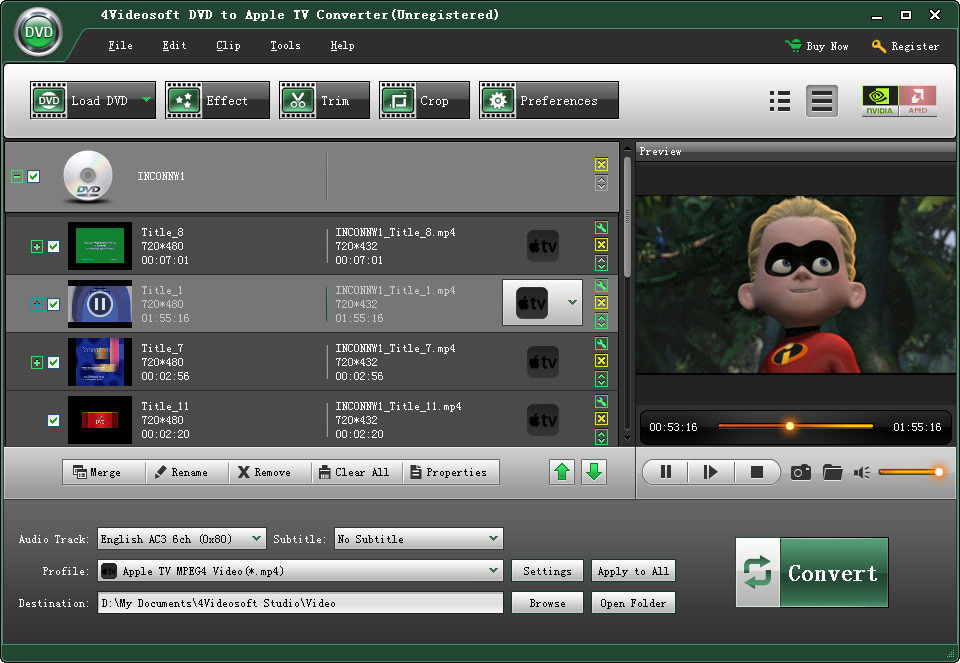Open settings wrench for Title_7
Image resolution: width=960 pixels, height=663 pixels.
coord(601,343)
